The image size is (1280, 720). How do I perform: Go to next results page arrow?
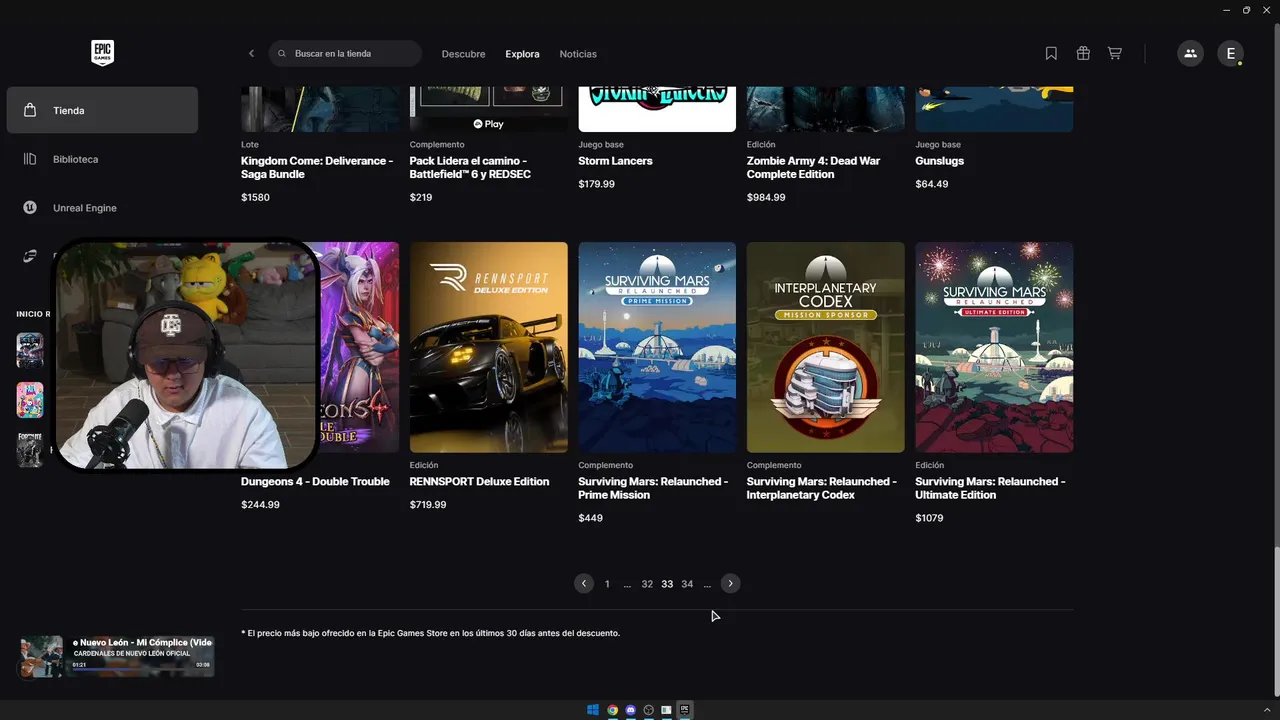pos(731,584)
